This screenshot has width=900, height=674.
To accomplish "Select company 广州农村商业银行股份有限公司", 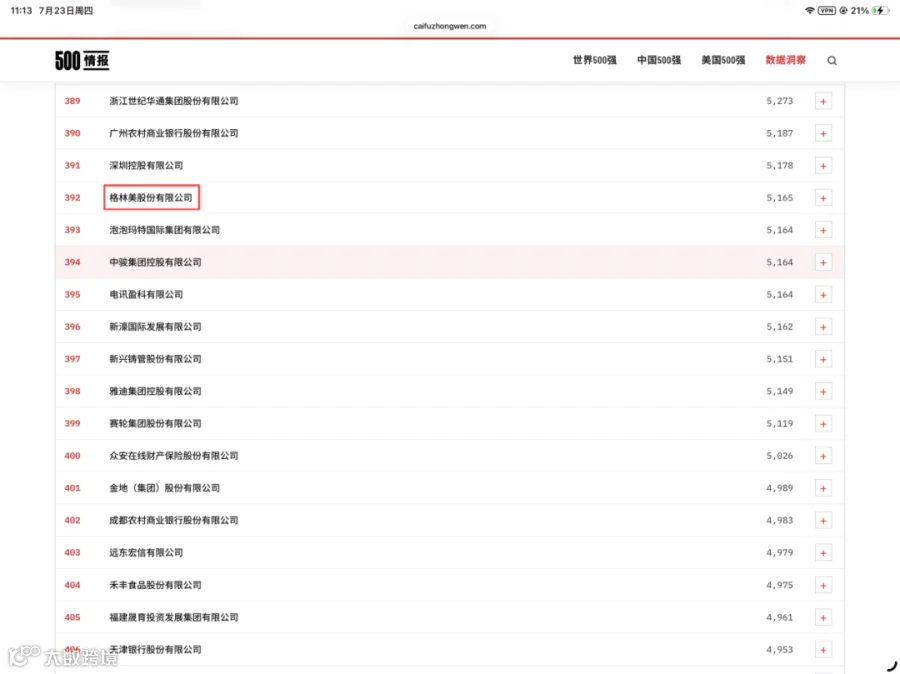I will pyautogui.click(x=174, y=133).
